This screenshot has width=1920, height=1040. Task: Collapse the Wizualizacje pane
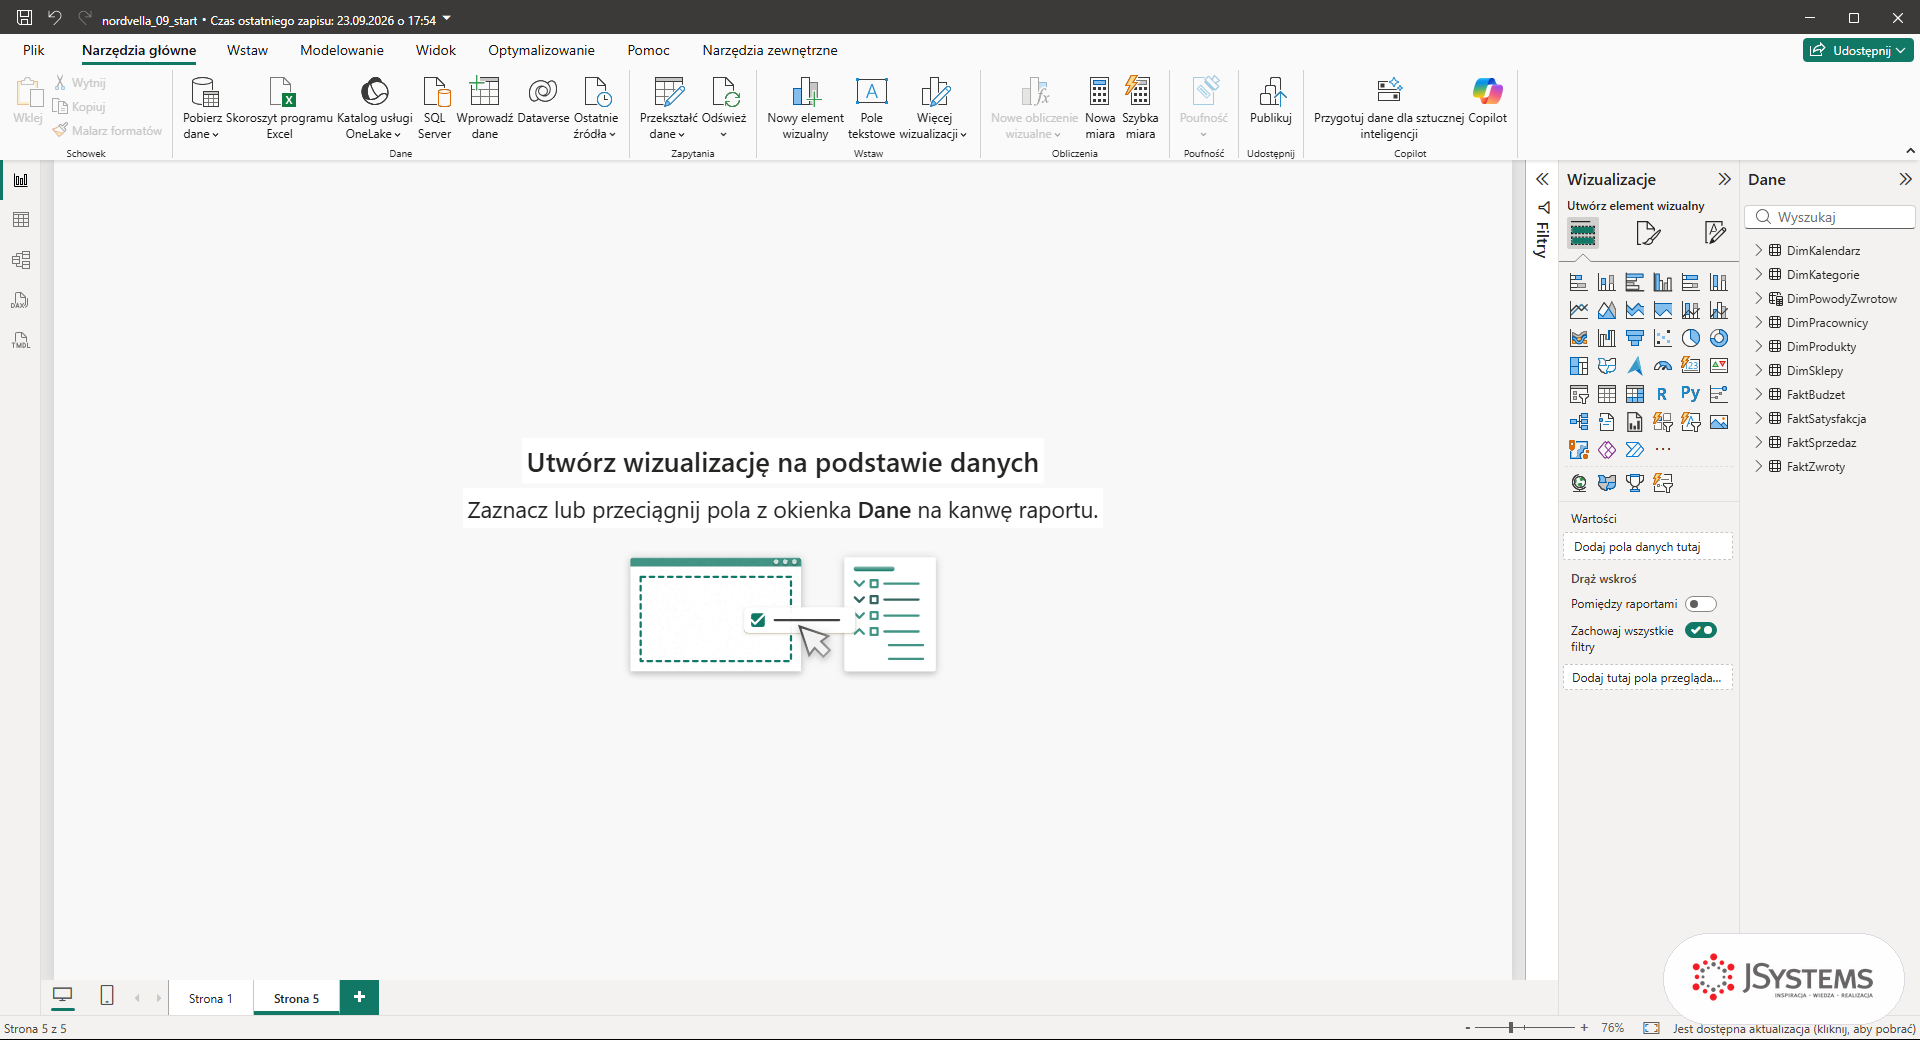click(1724, 179)
